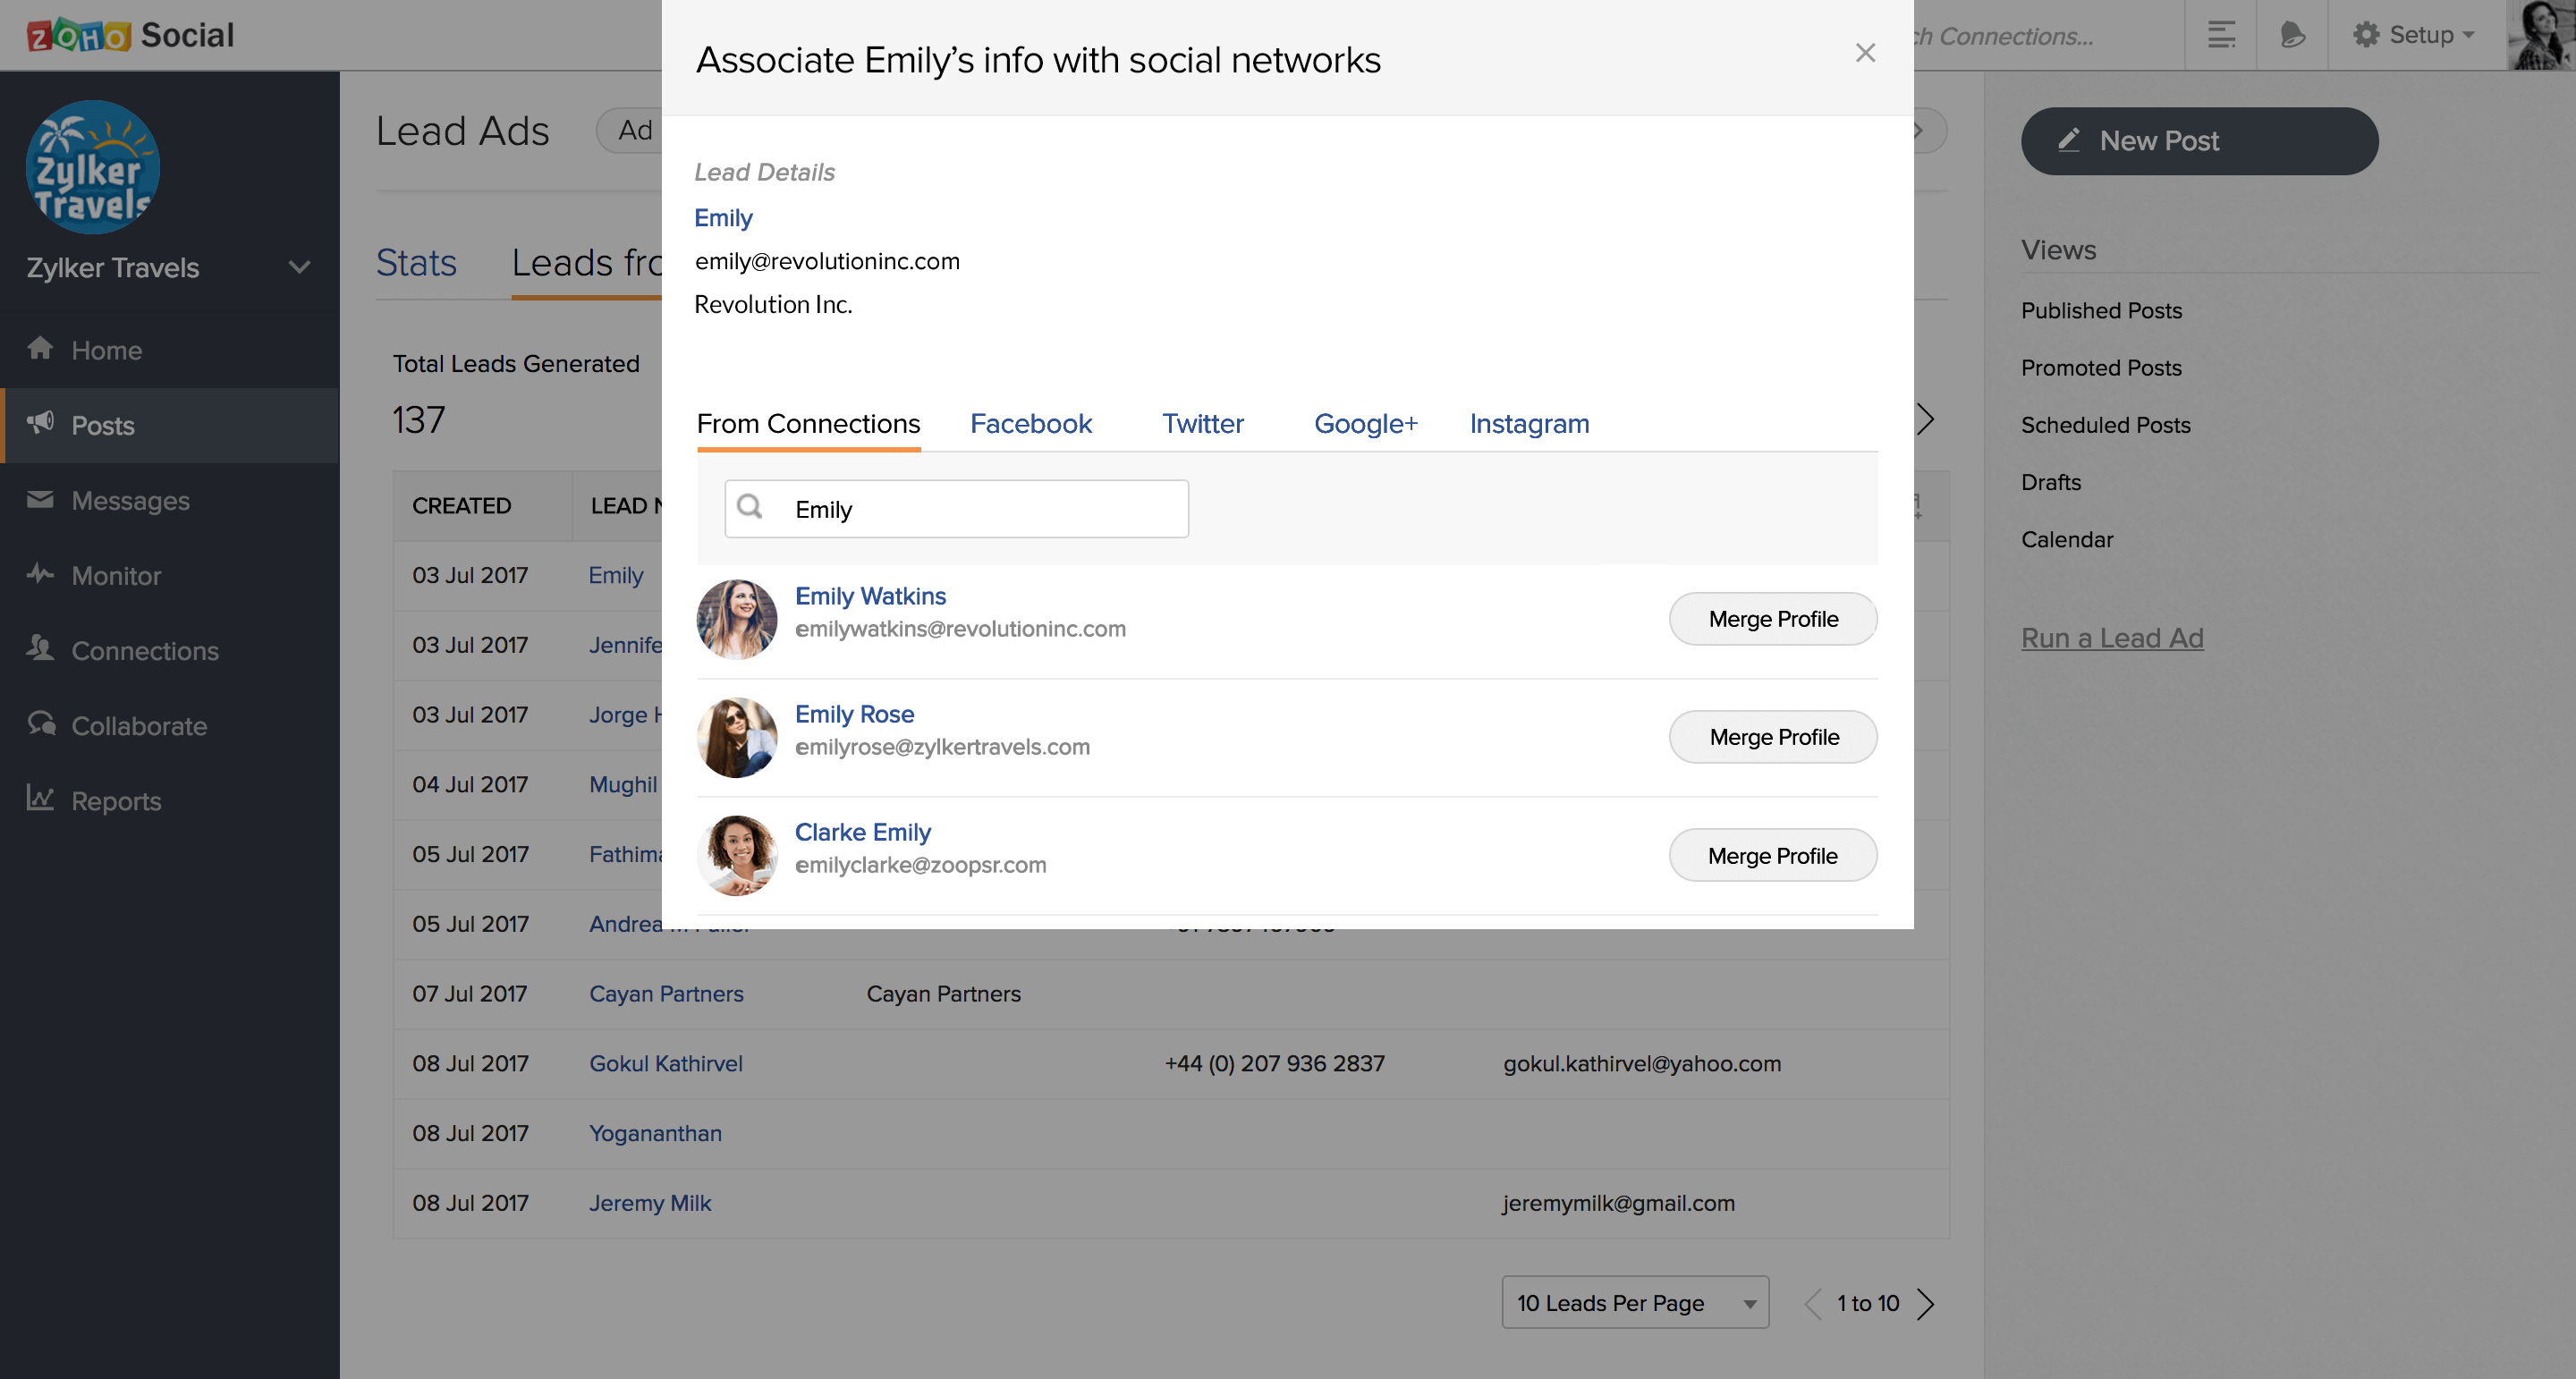Image resolution: width=2576 pixels, height=1379 pixels.
Task: Open Mughil lead in table
Action: 623,785
